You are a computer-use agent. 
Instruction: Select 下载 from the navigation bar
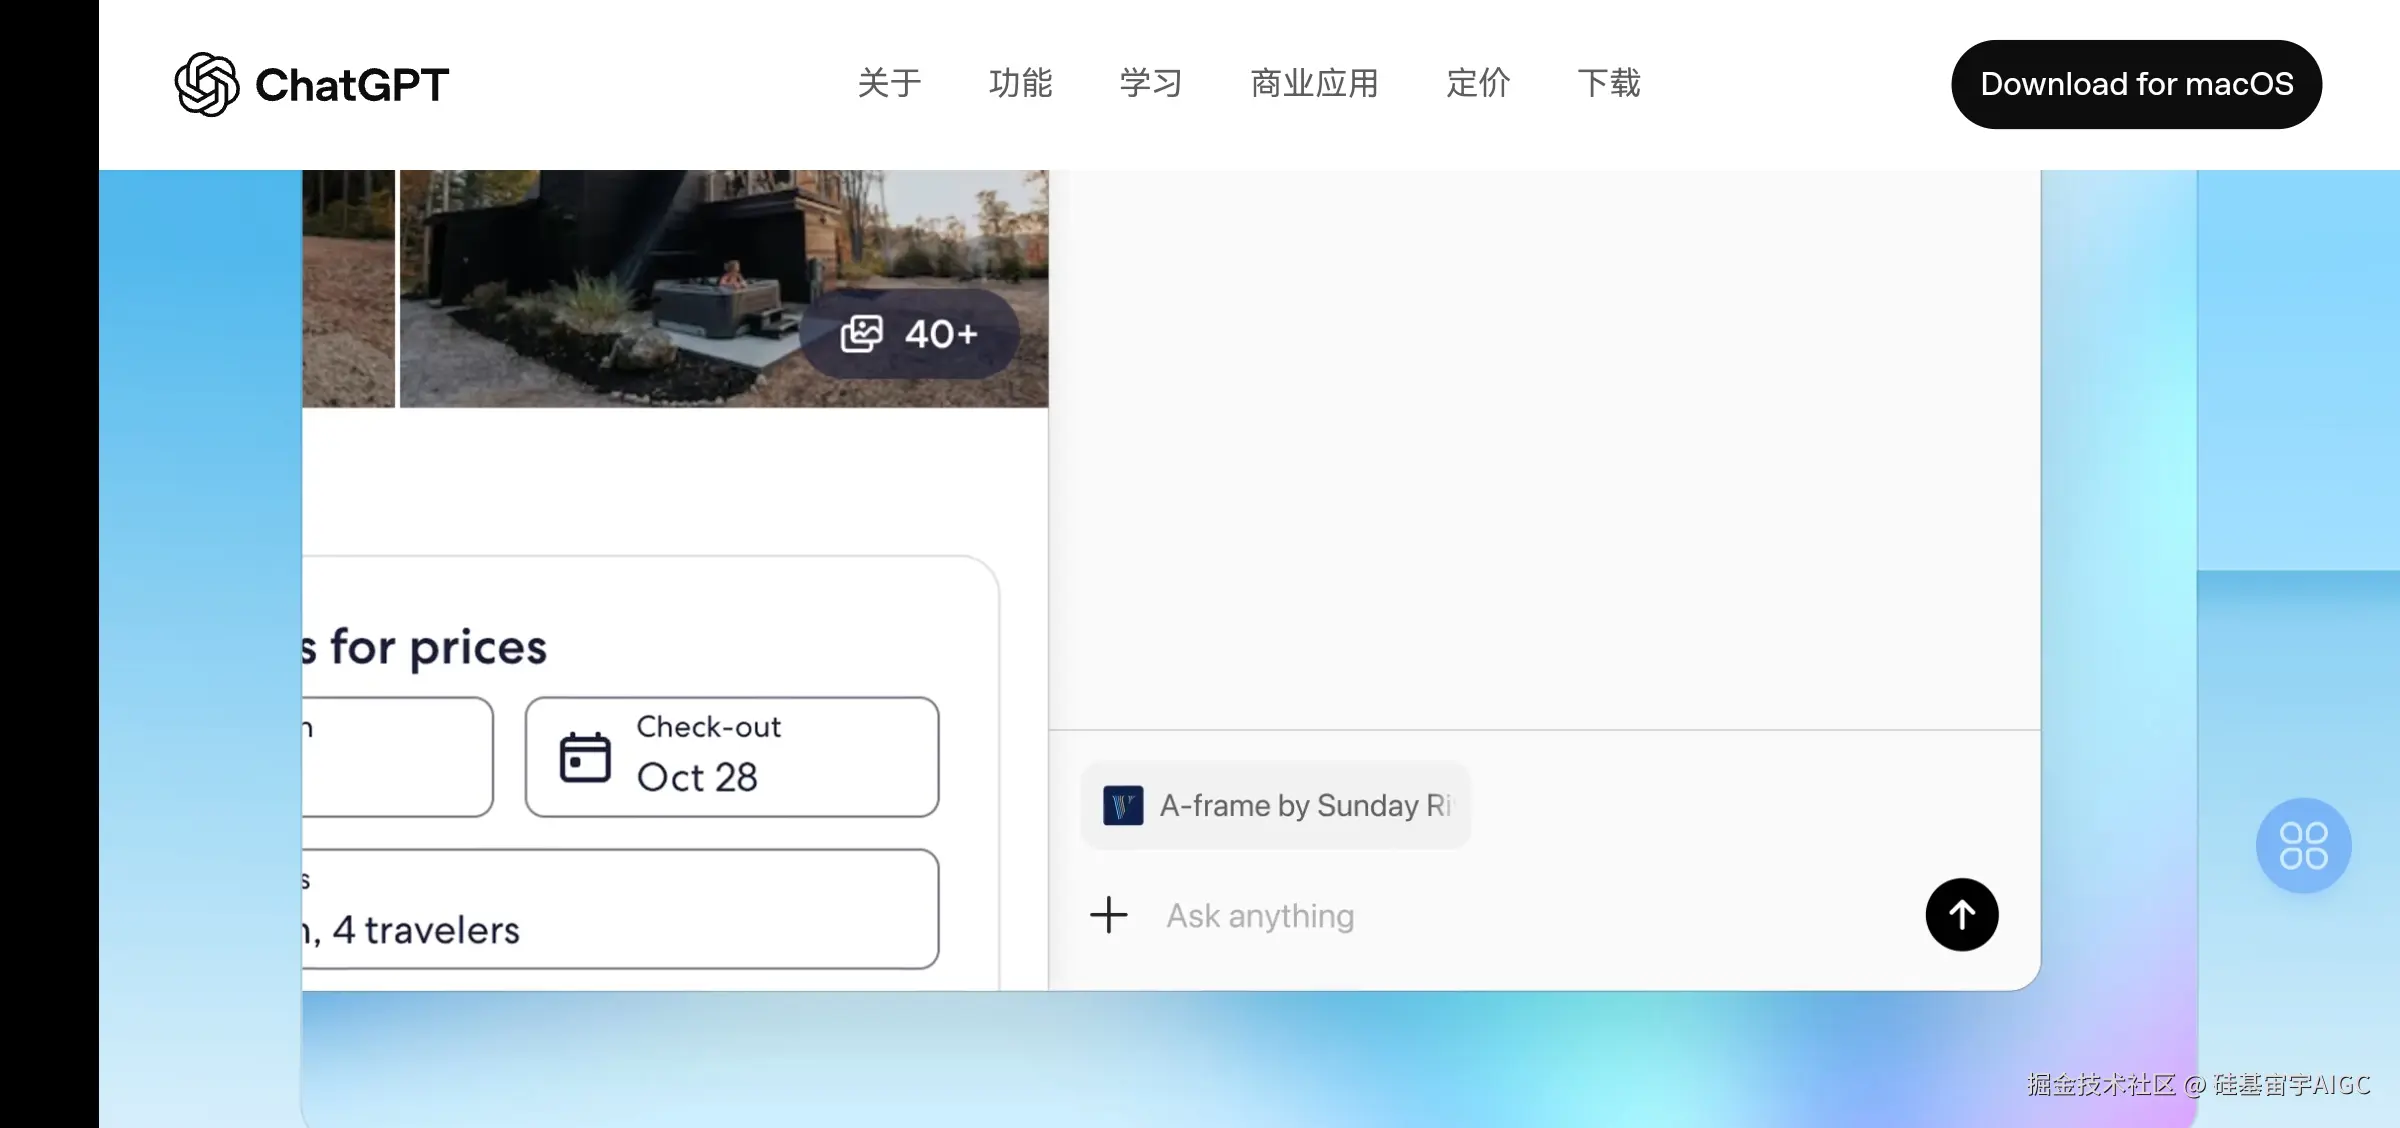1609,84
